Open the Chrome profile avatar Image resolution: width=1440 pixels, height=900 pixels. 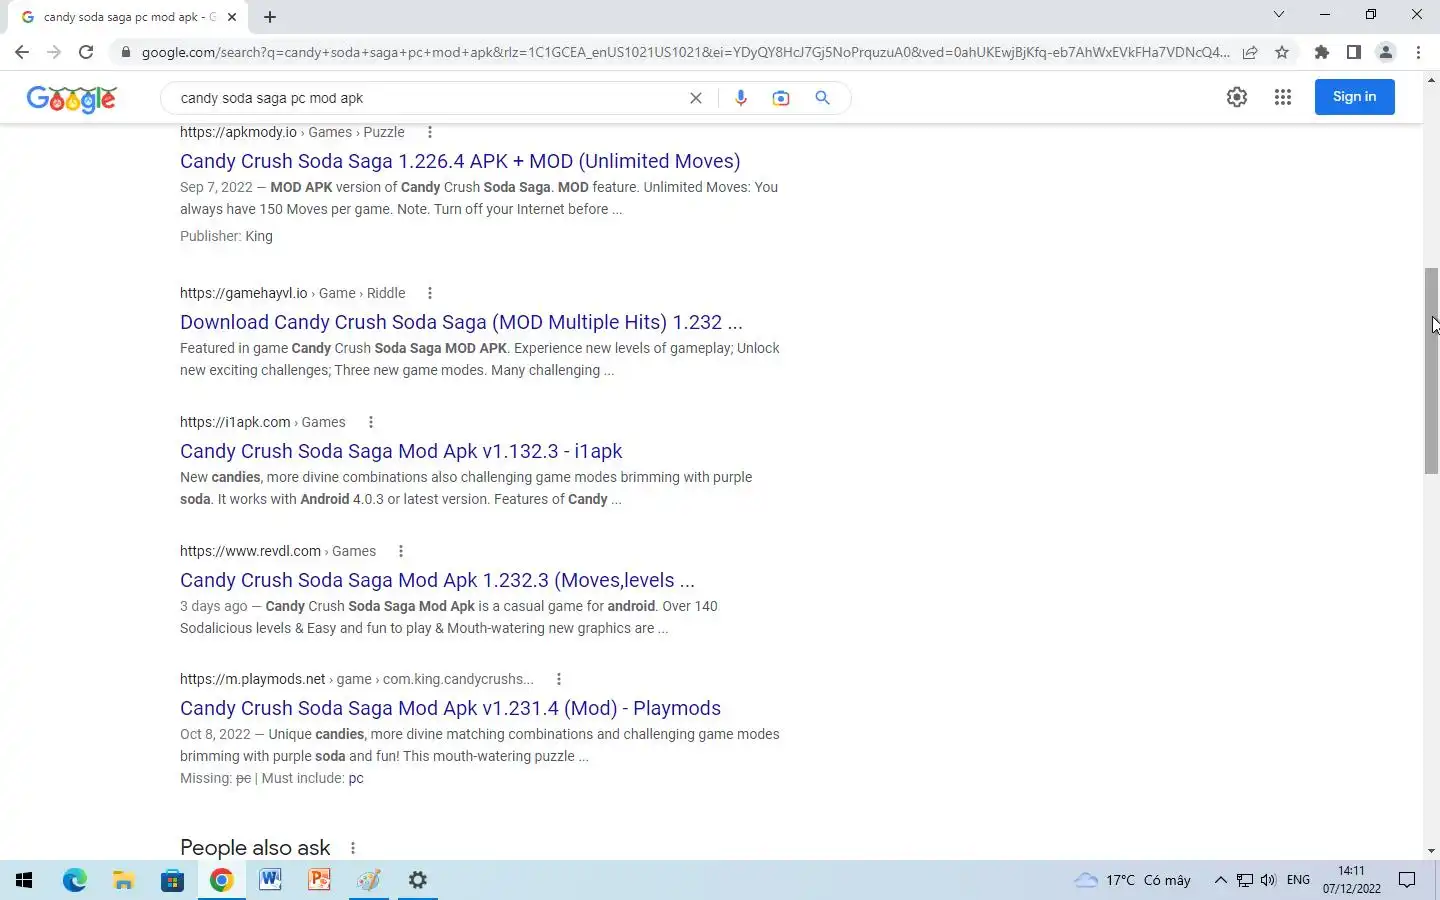tap(1386, 52)
